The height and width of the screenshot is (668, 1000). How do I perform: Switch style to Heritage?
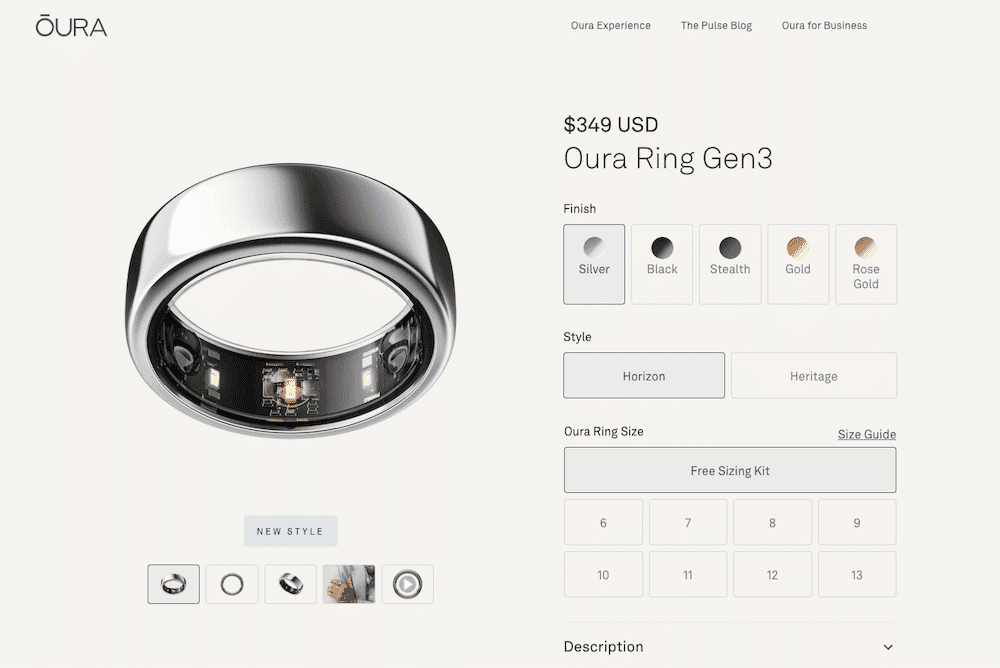click(814, 376)
